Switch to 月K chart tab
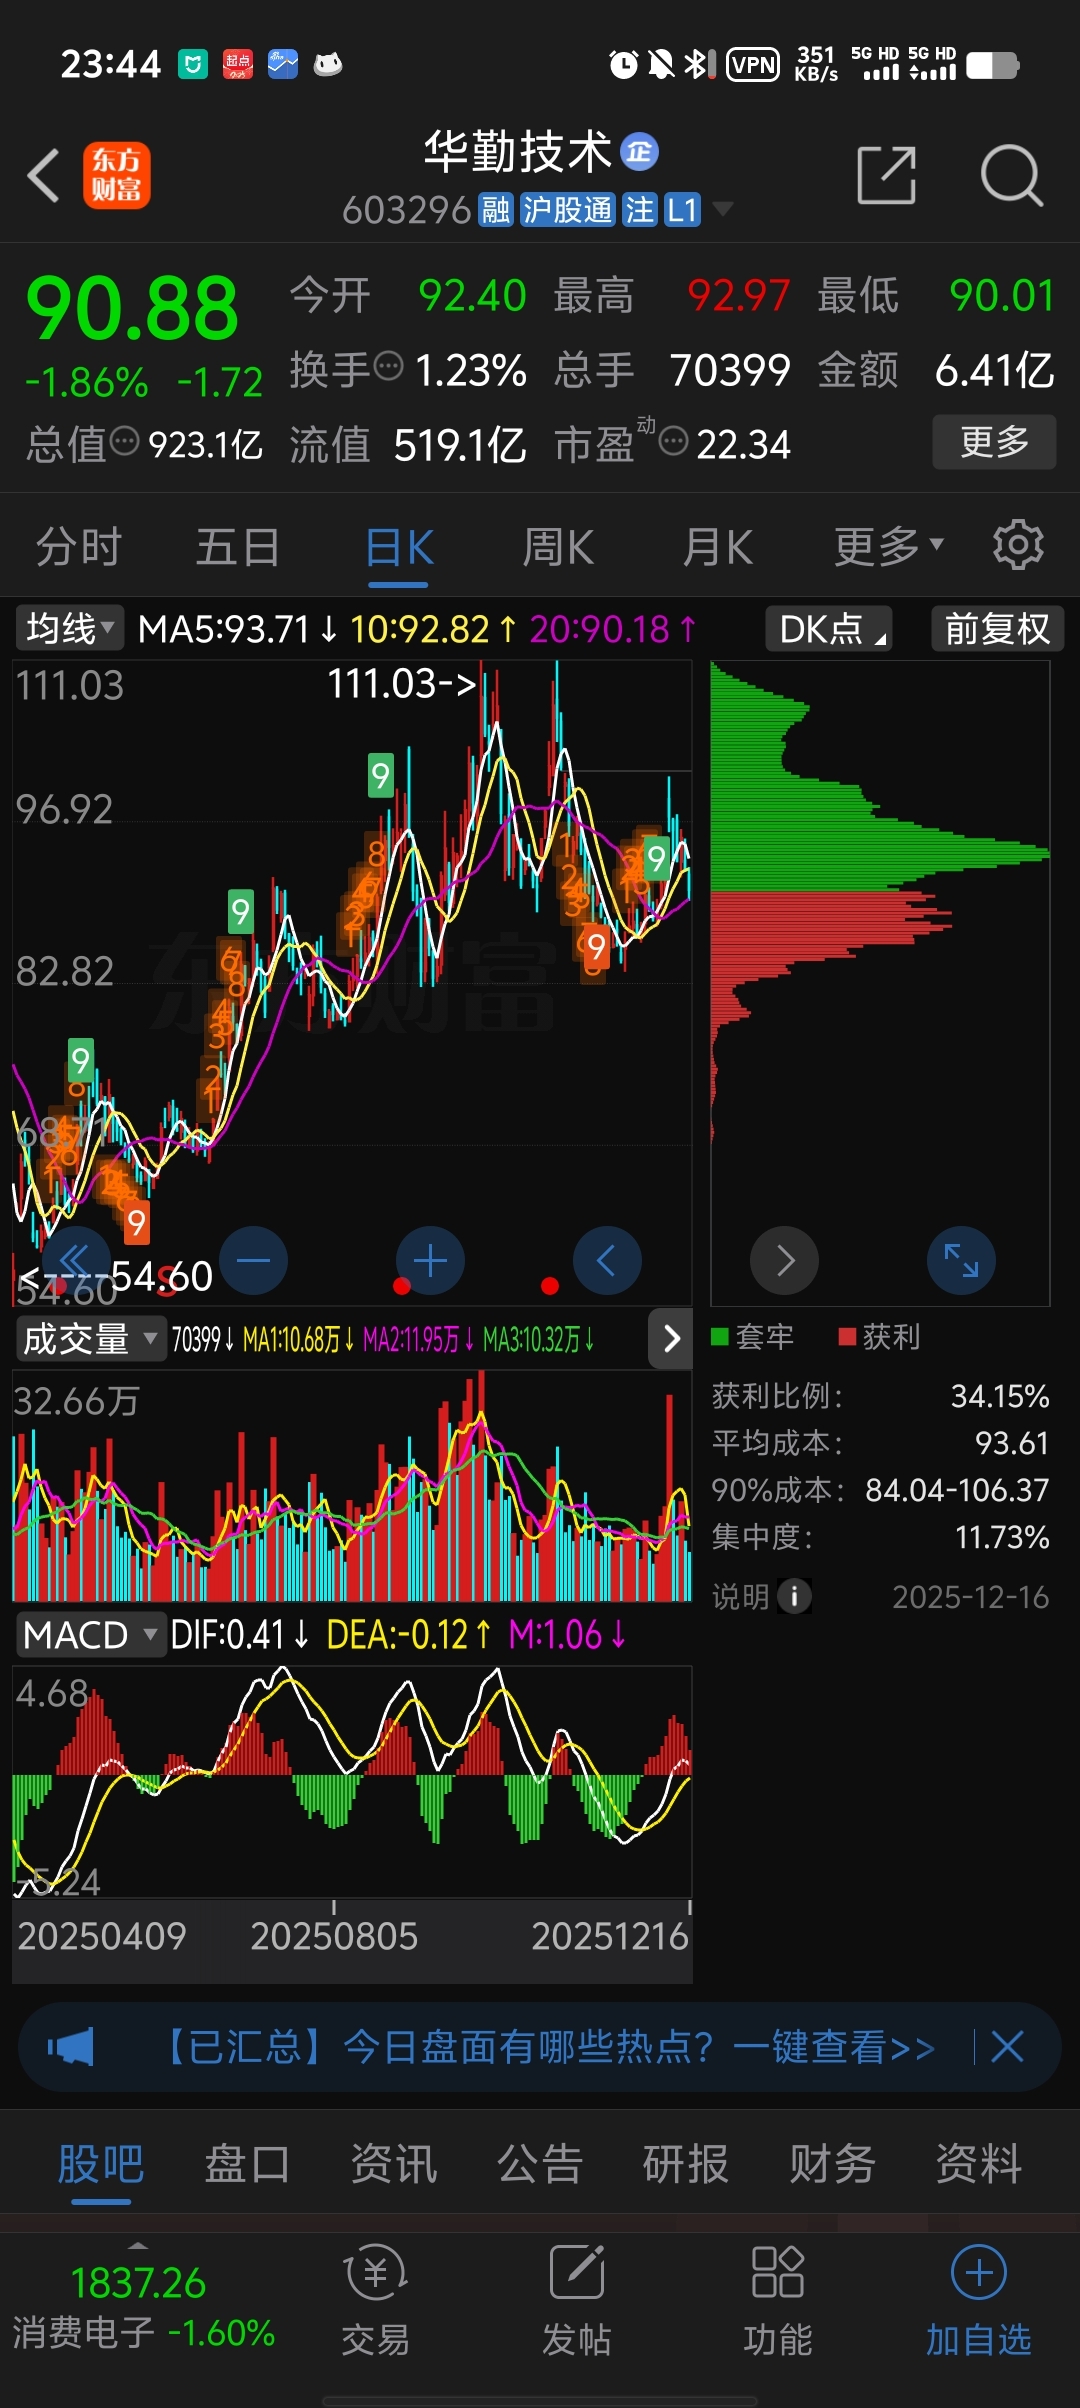 718,547
